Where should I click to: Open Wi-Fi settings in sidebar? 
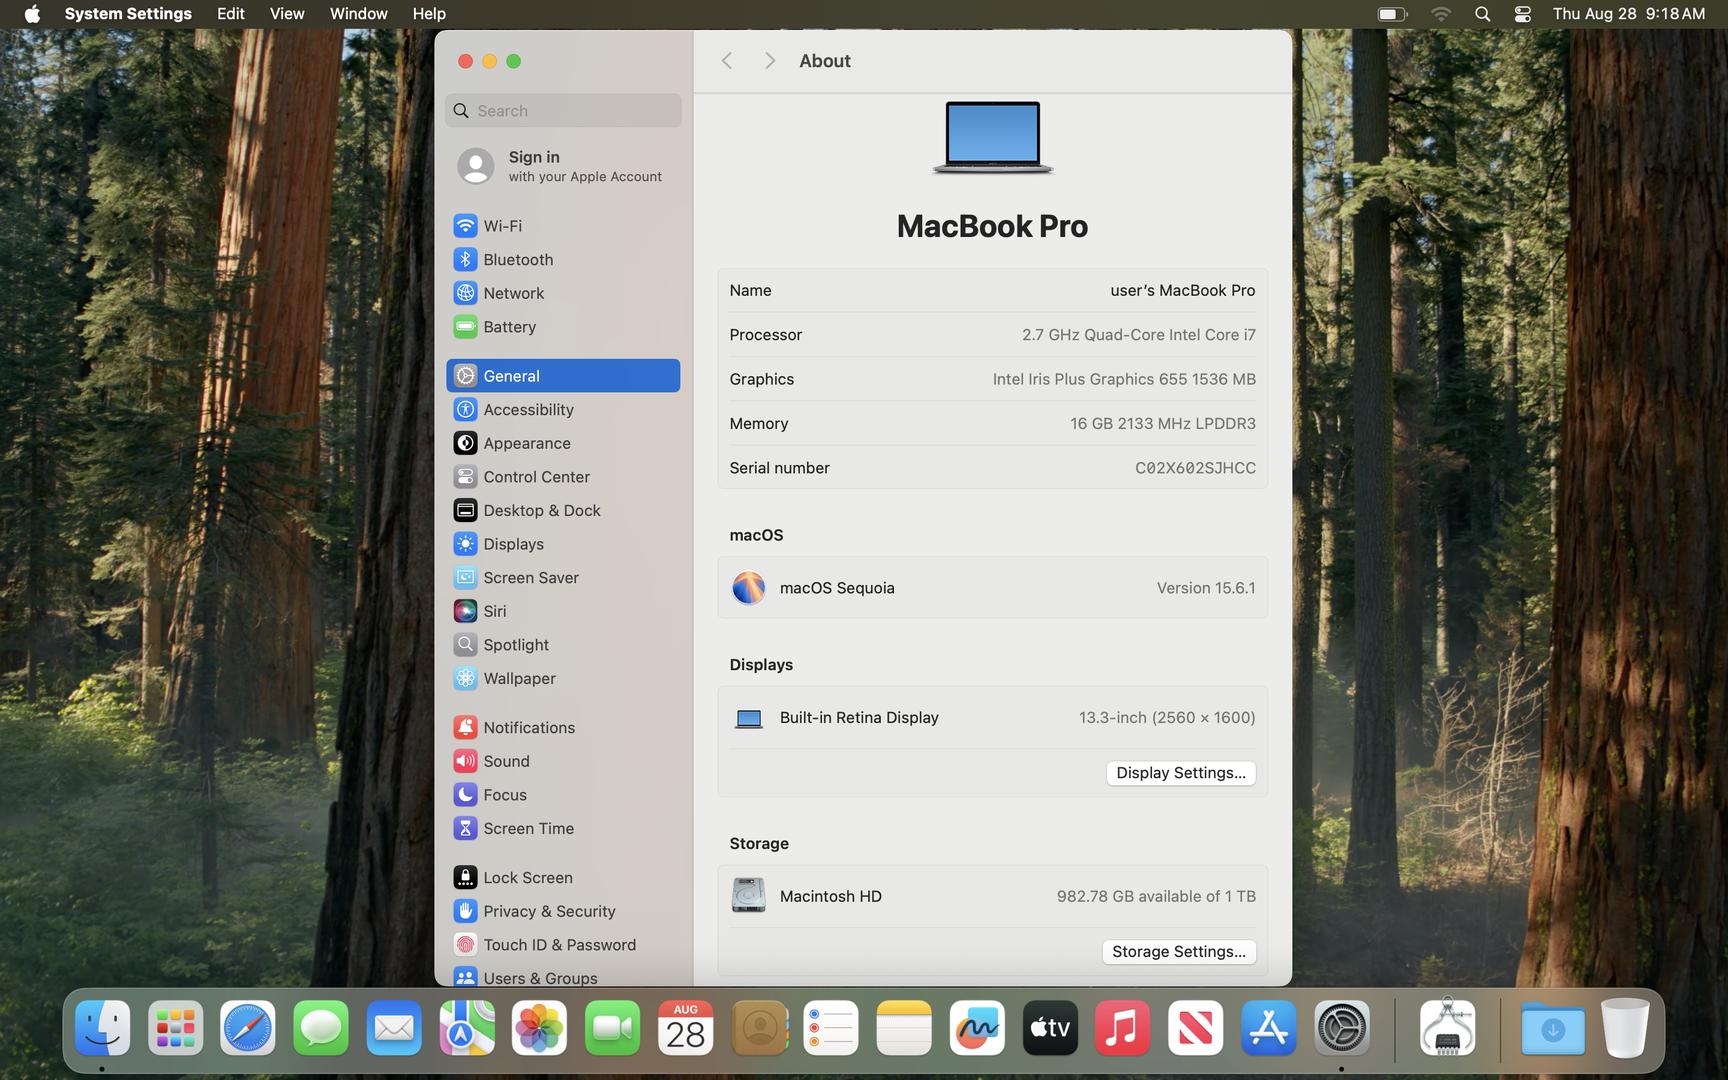[x=563, y=226]
